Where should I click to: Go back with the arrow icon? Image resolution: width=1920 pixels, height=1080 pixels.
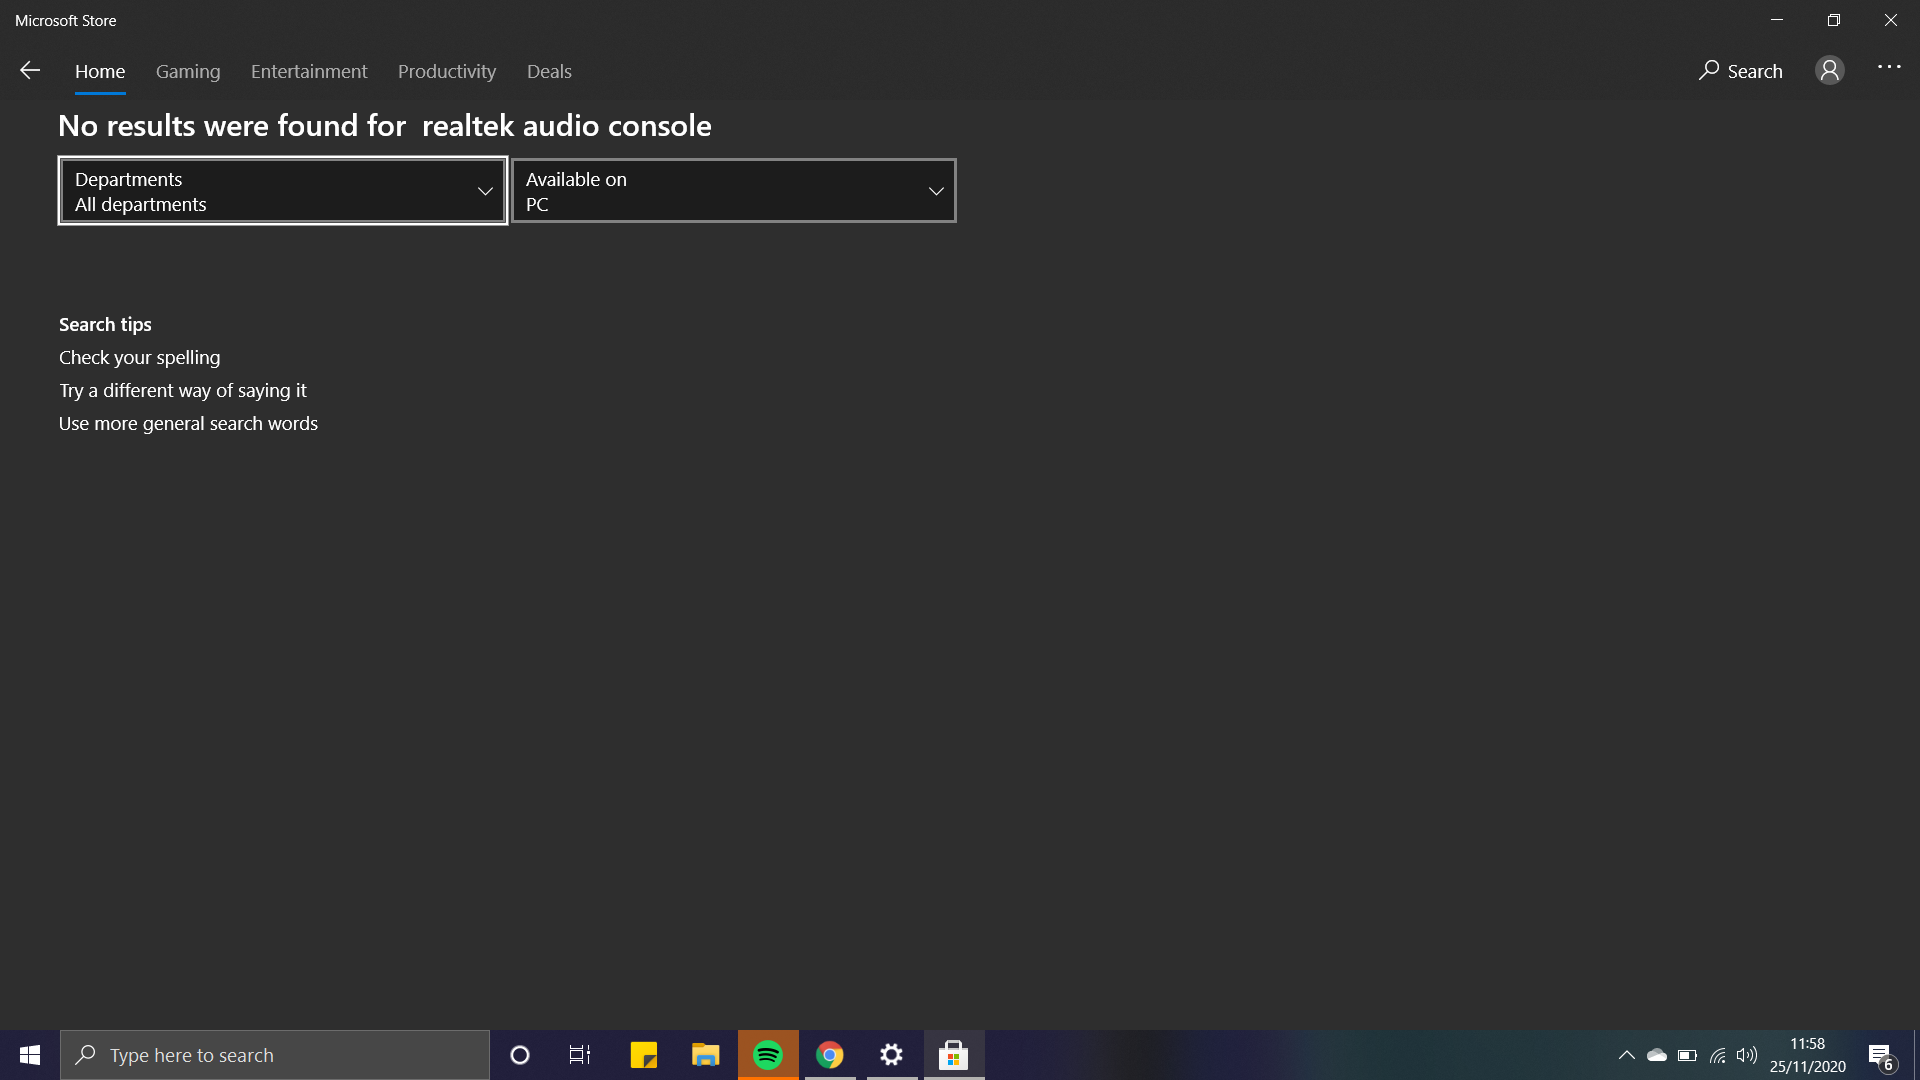point(30,70)
